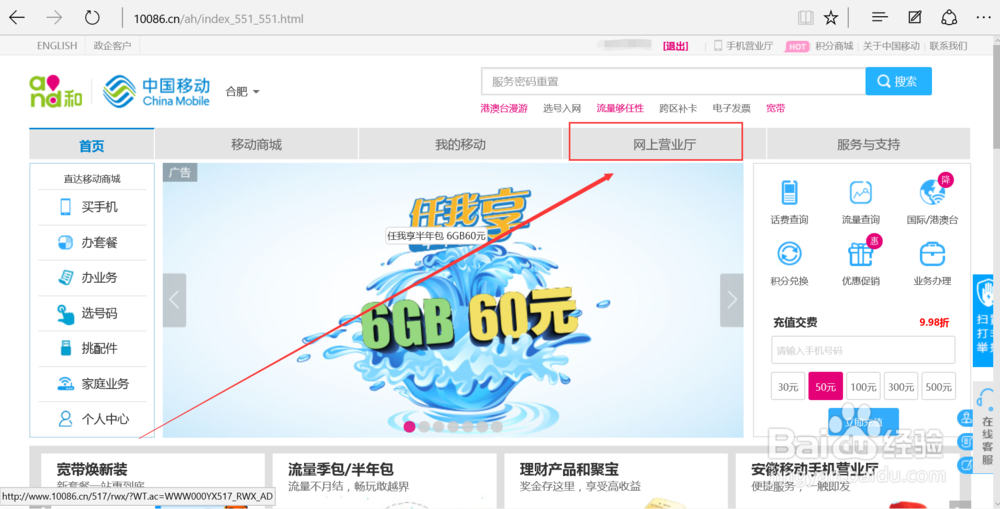Viewport: 1000px width, 509px height.
Task: Open web note pencil icon
Action: [915, 17]
